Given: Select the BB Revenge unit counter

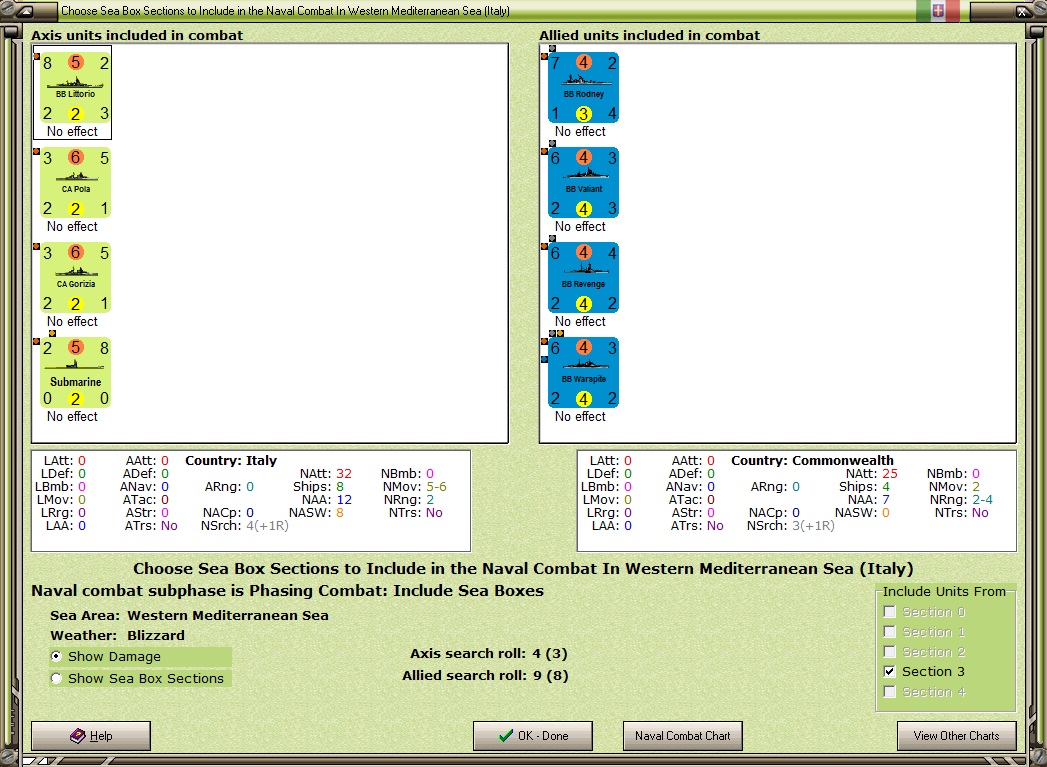Looking at the screenshot, I should click(584, 278).
